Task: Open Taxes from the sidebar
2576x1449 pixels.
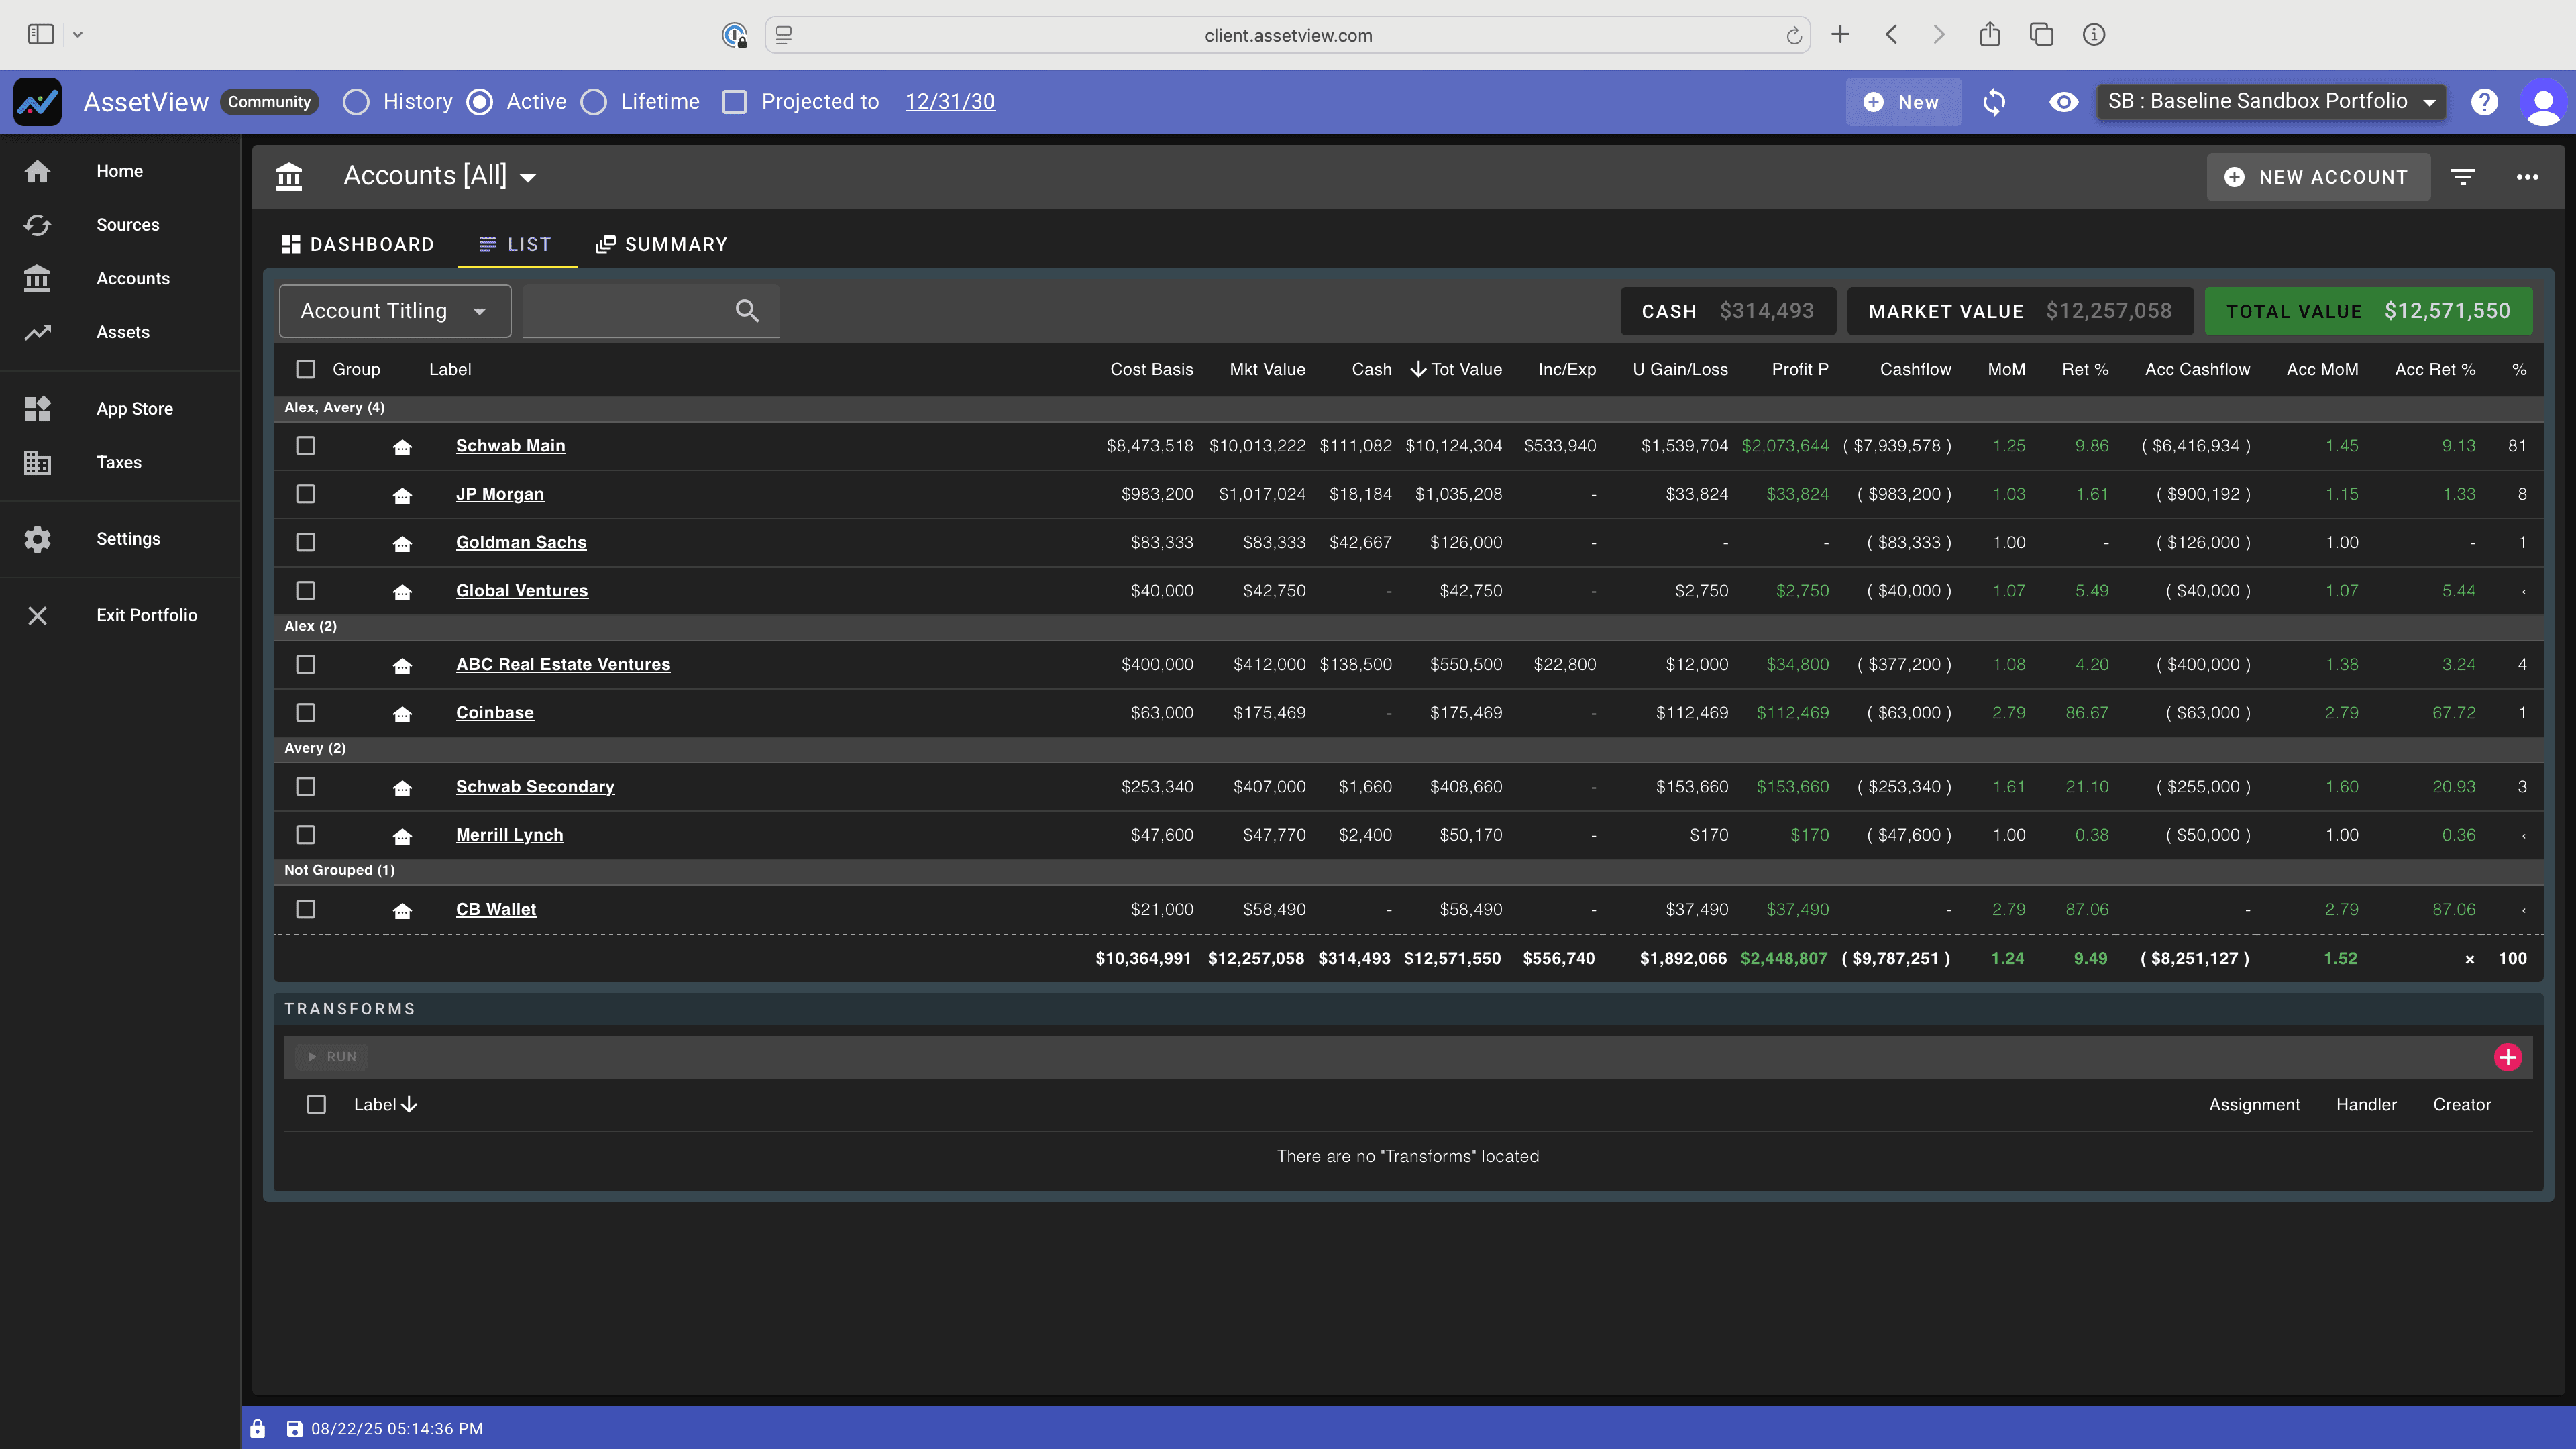Action: tap(118, 462)
